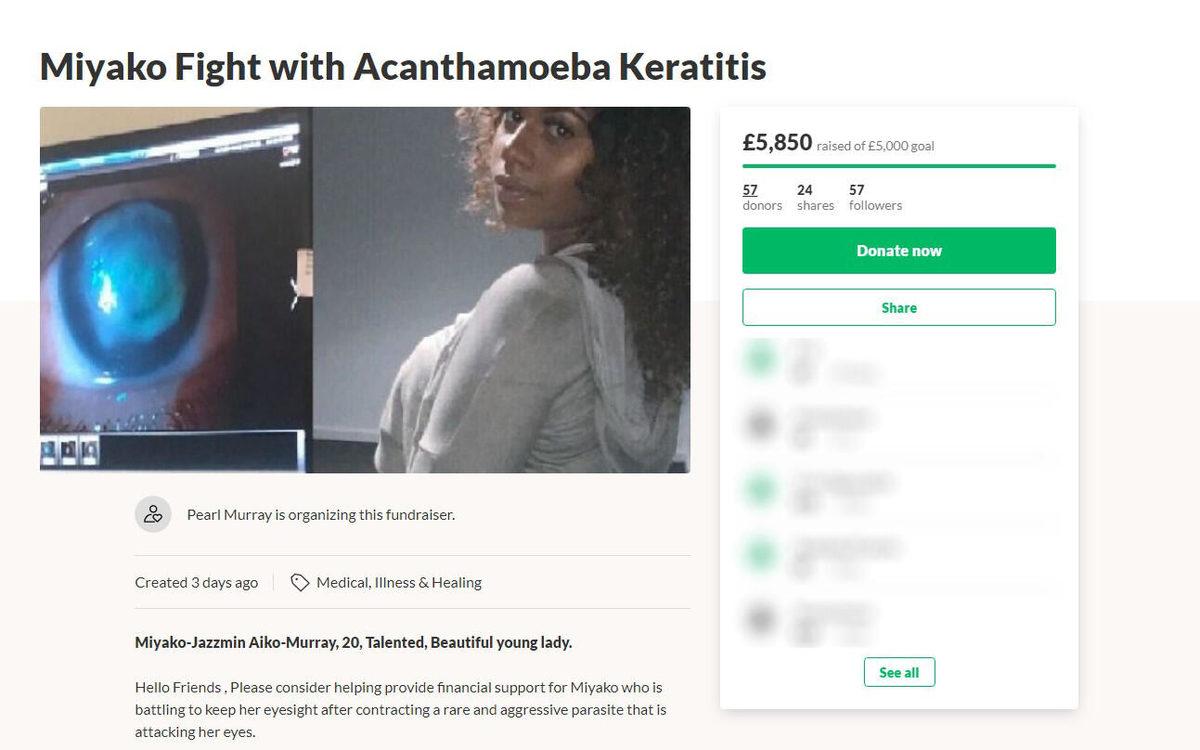Click the topmost donor avatar in the list
Image resolution: width=1200 pixels, height=750 pixels.
[x=761, y=358]
